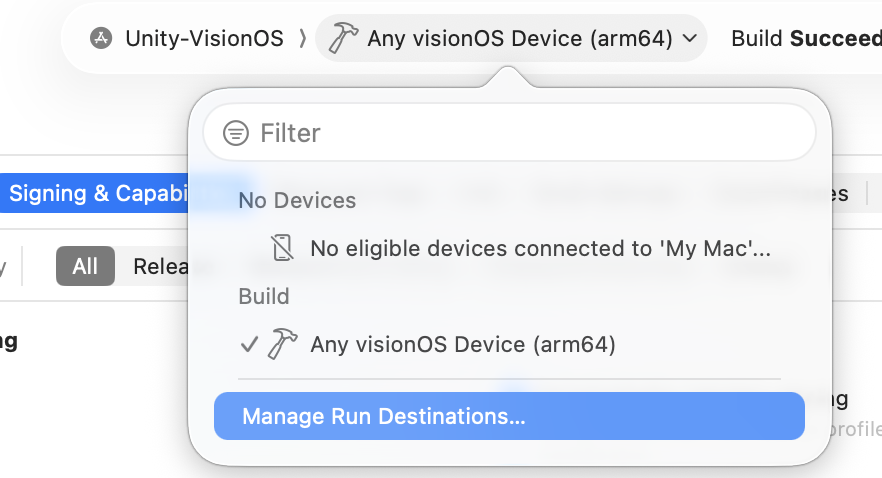Click the Filter lines icon
882x478 pixels.
[236, 133]
